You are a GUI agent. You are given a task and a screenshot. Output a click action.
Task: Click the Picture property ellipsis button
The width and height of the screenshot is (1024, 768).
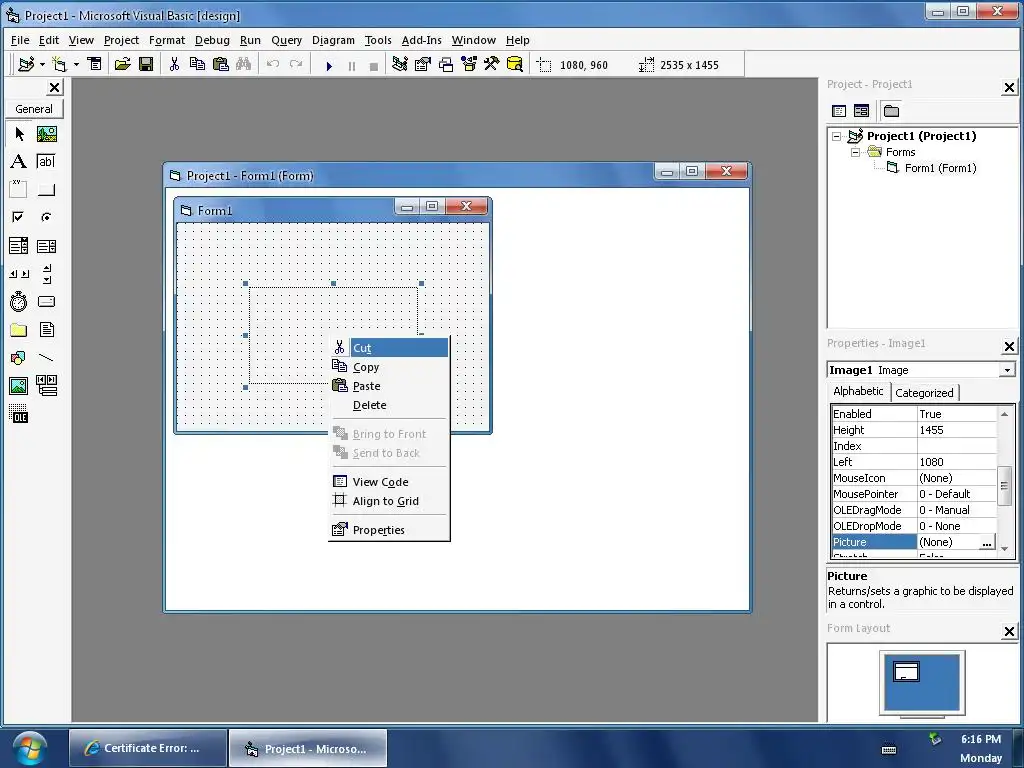987,542
